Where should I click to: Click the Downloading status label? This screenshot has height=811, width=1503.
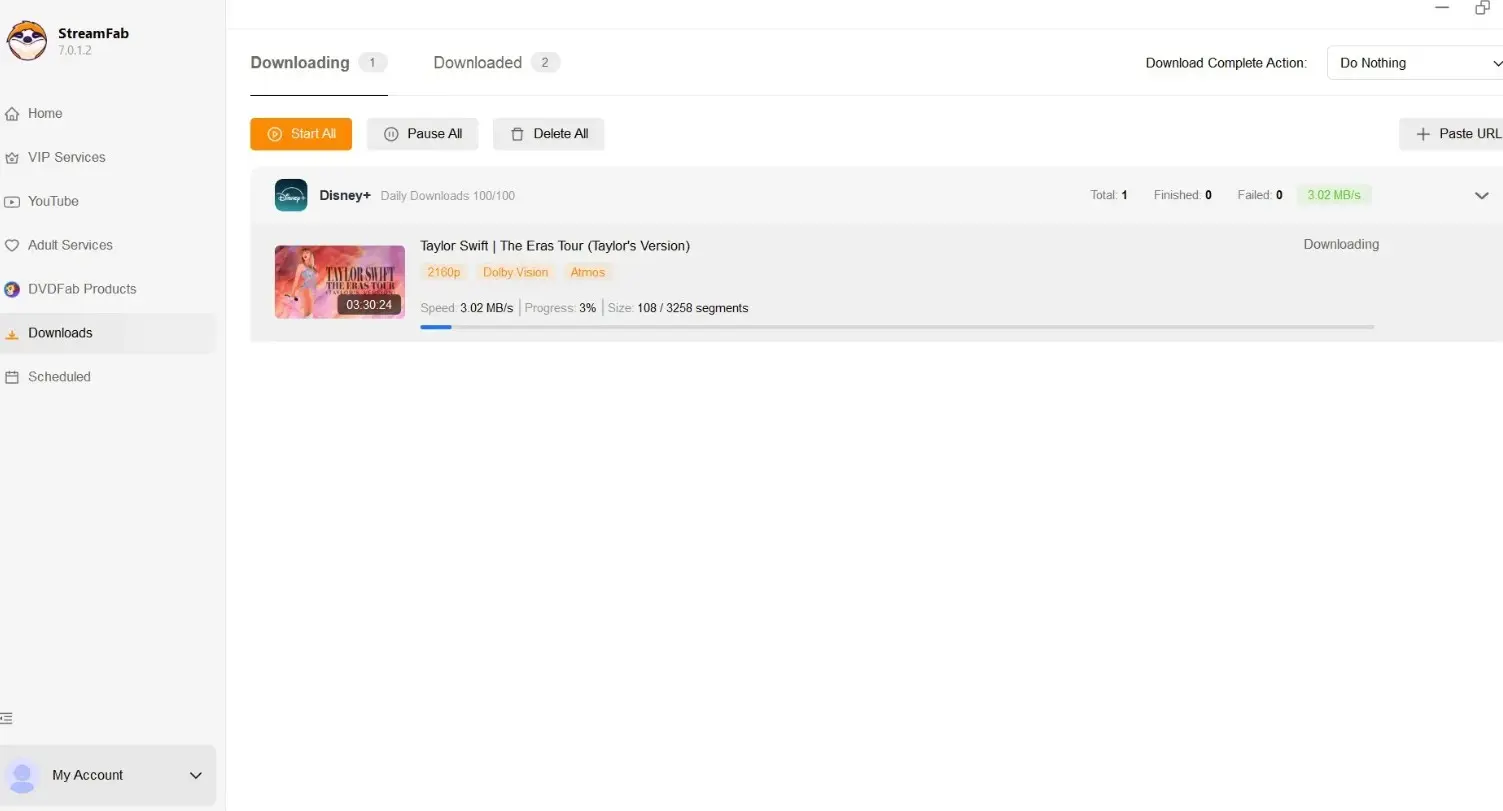coord(1341,244)
